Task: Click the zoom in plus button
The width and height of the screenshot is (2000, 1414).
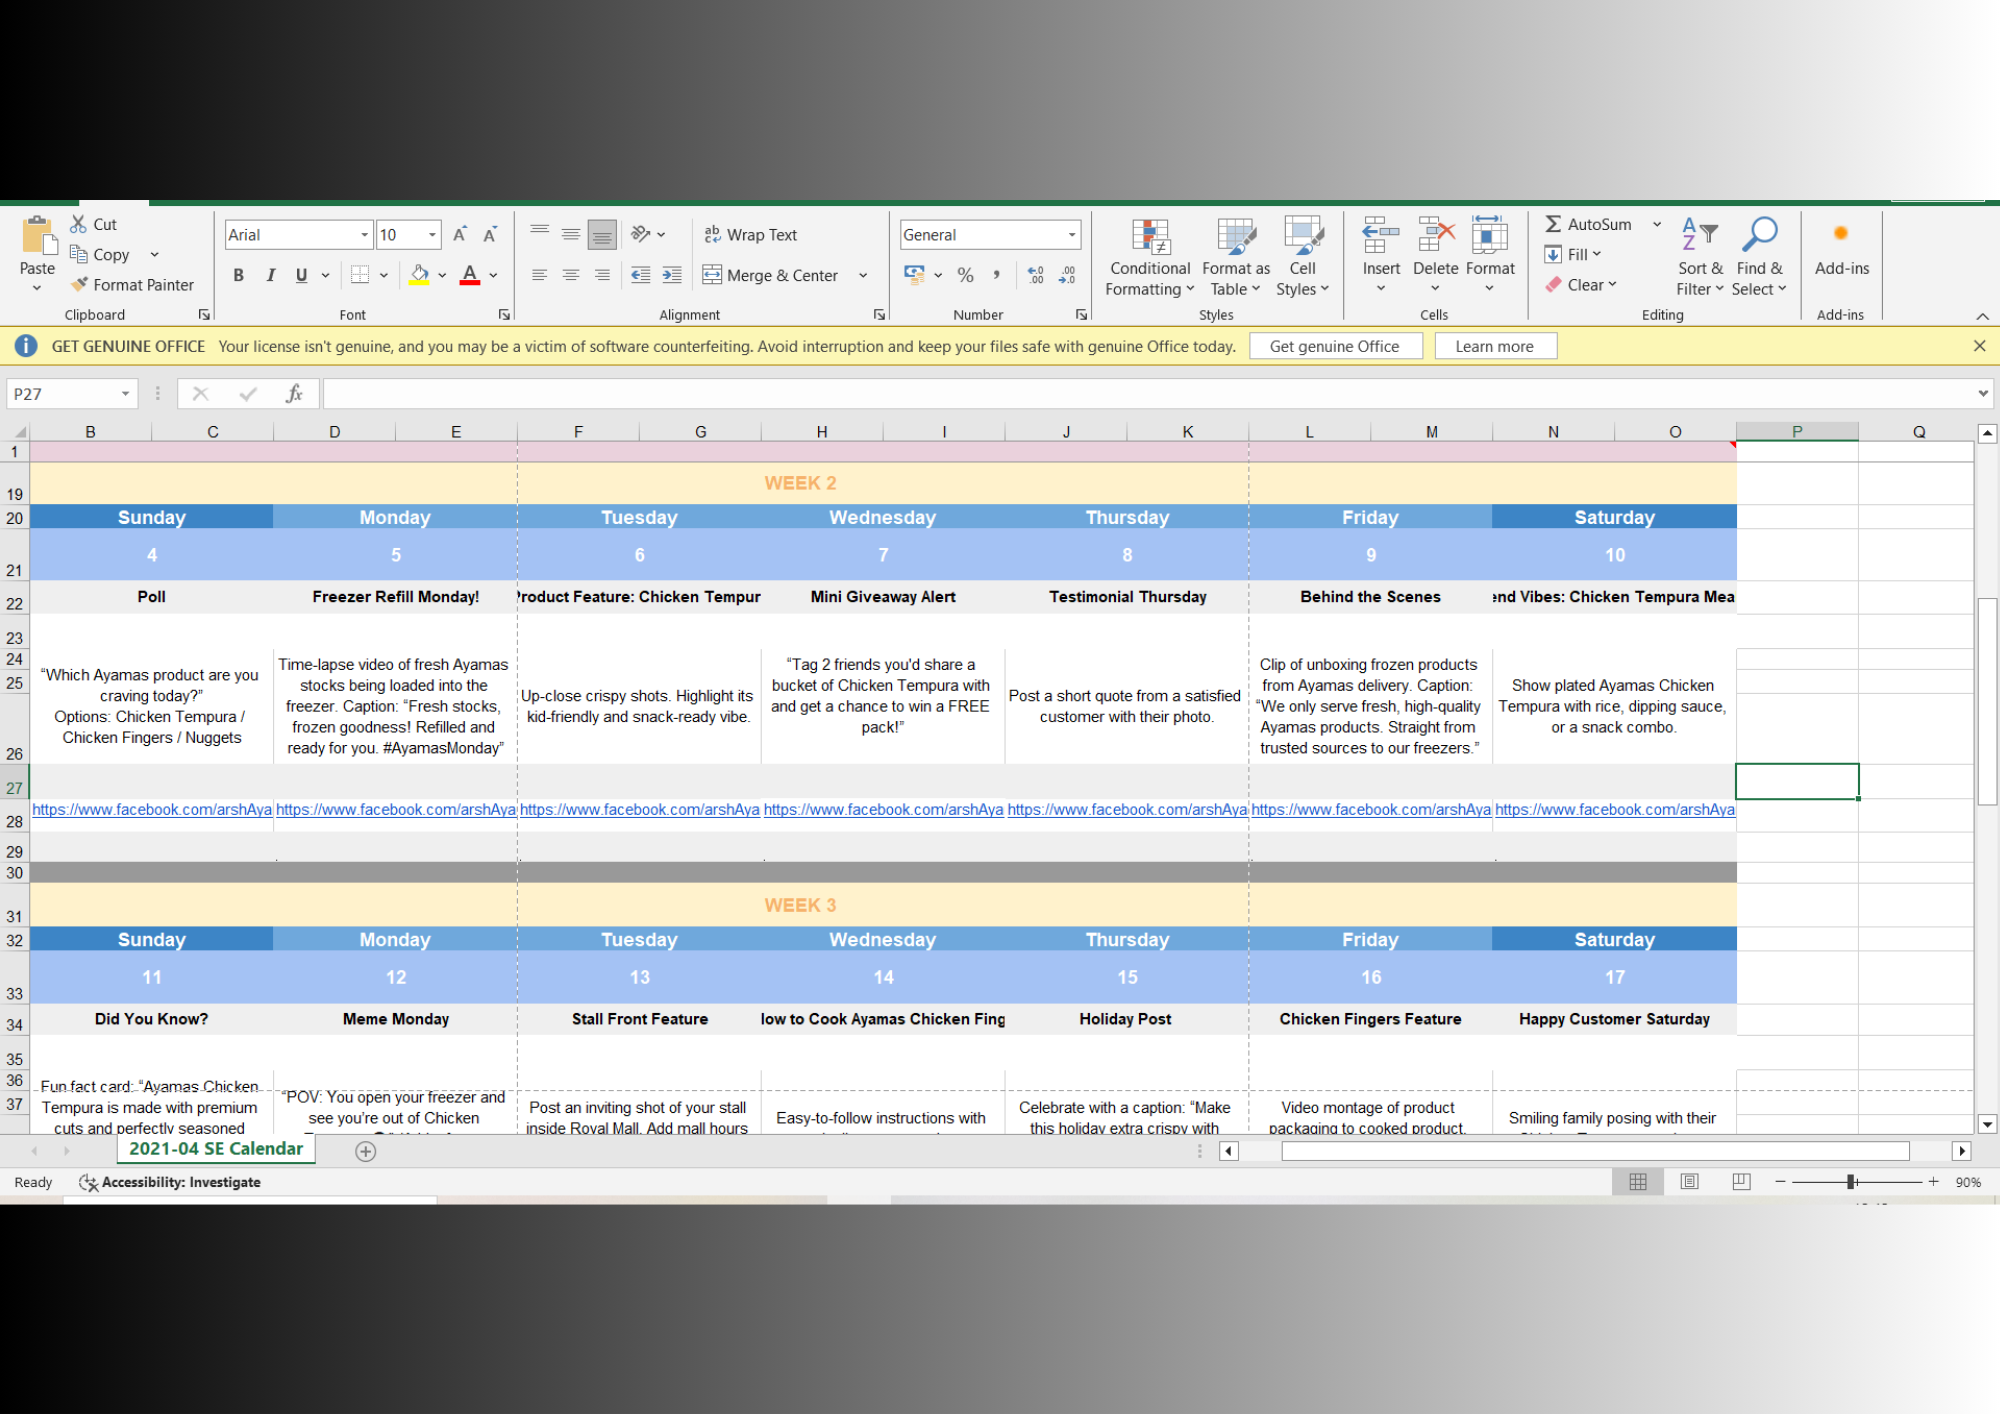Action: click(x=1933, y=1182)
